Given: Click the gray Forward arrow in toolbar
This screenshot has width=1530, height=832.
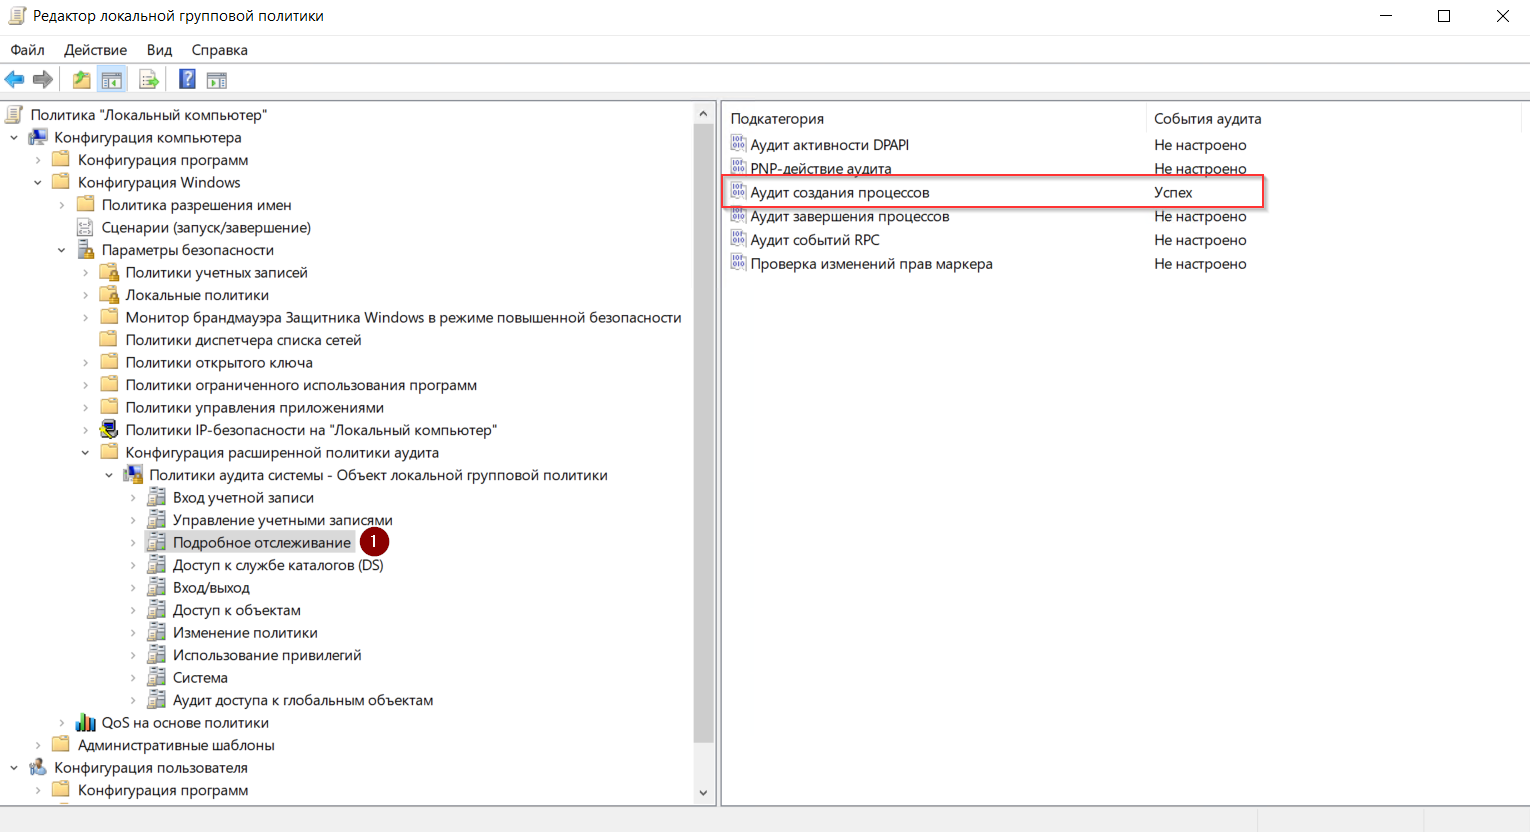Looking at the screenshot, I should tap(43, 80).
